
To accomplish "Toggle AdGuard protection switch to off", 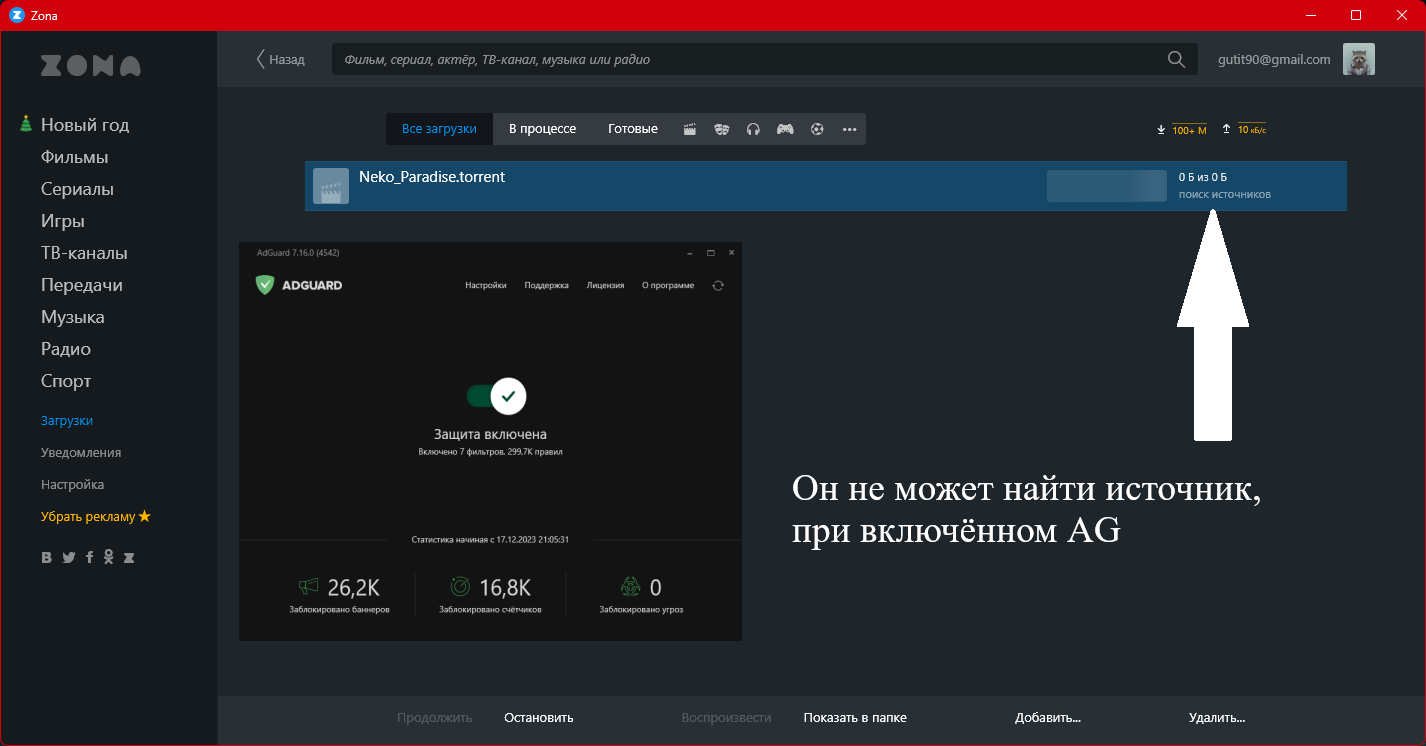I will 490,396.
